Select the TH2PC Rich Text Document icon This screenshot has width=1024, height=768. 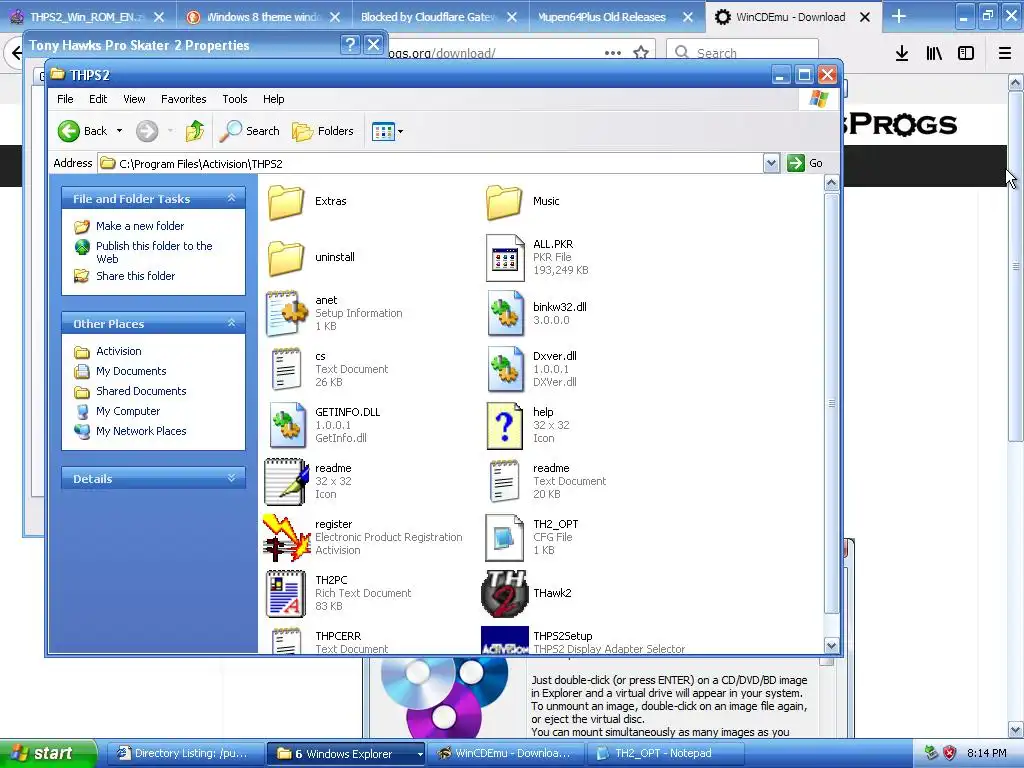[x=286, y=594]
